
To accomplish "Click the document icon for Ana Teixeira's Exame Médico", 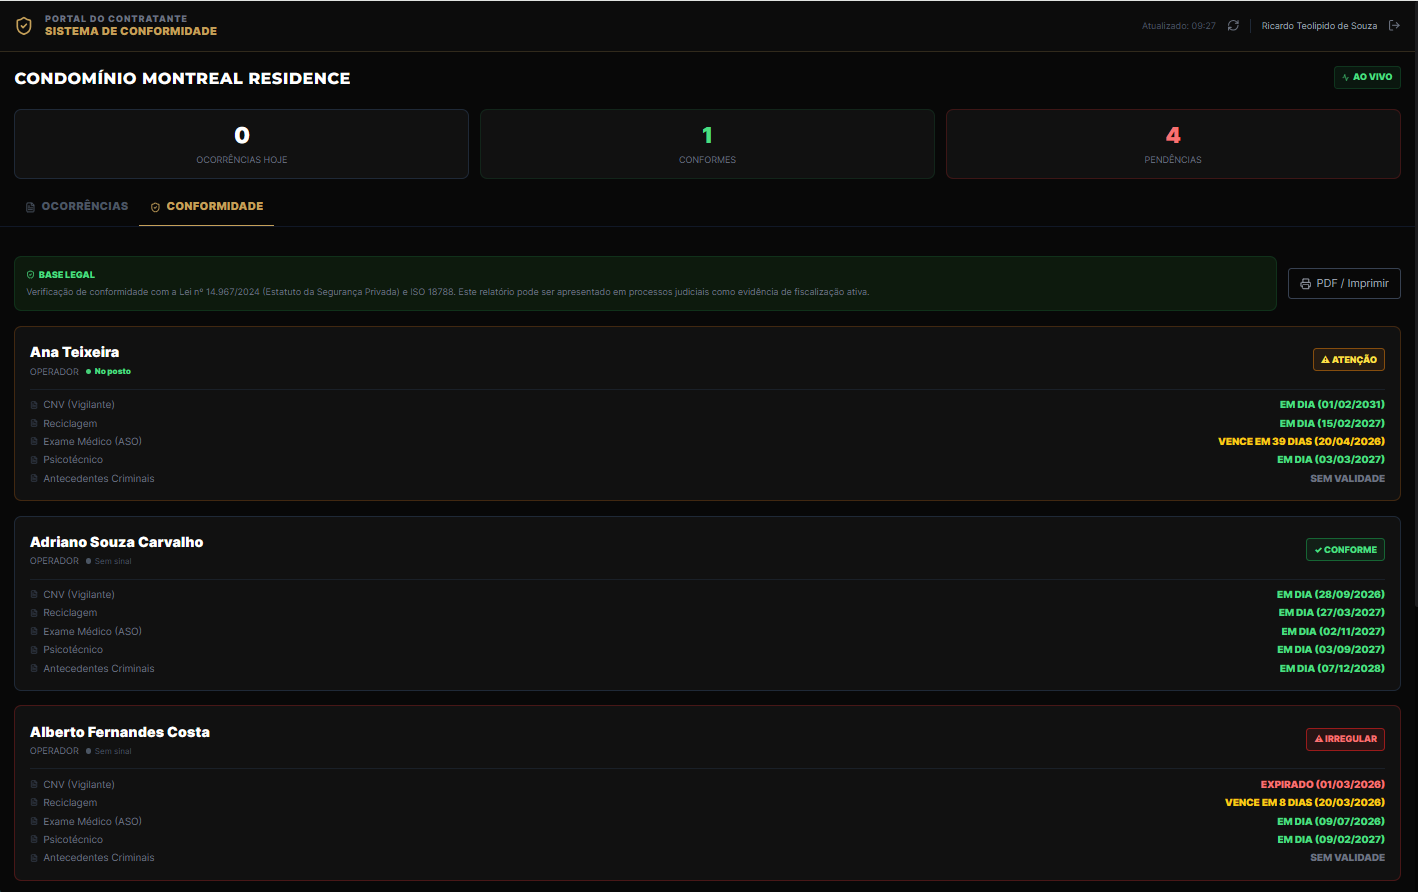I will [34, 442].
